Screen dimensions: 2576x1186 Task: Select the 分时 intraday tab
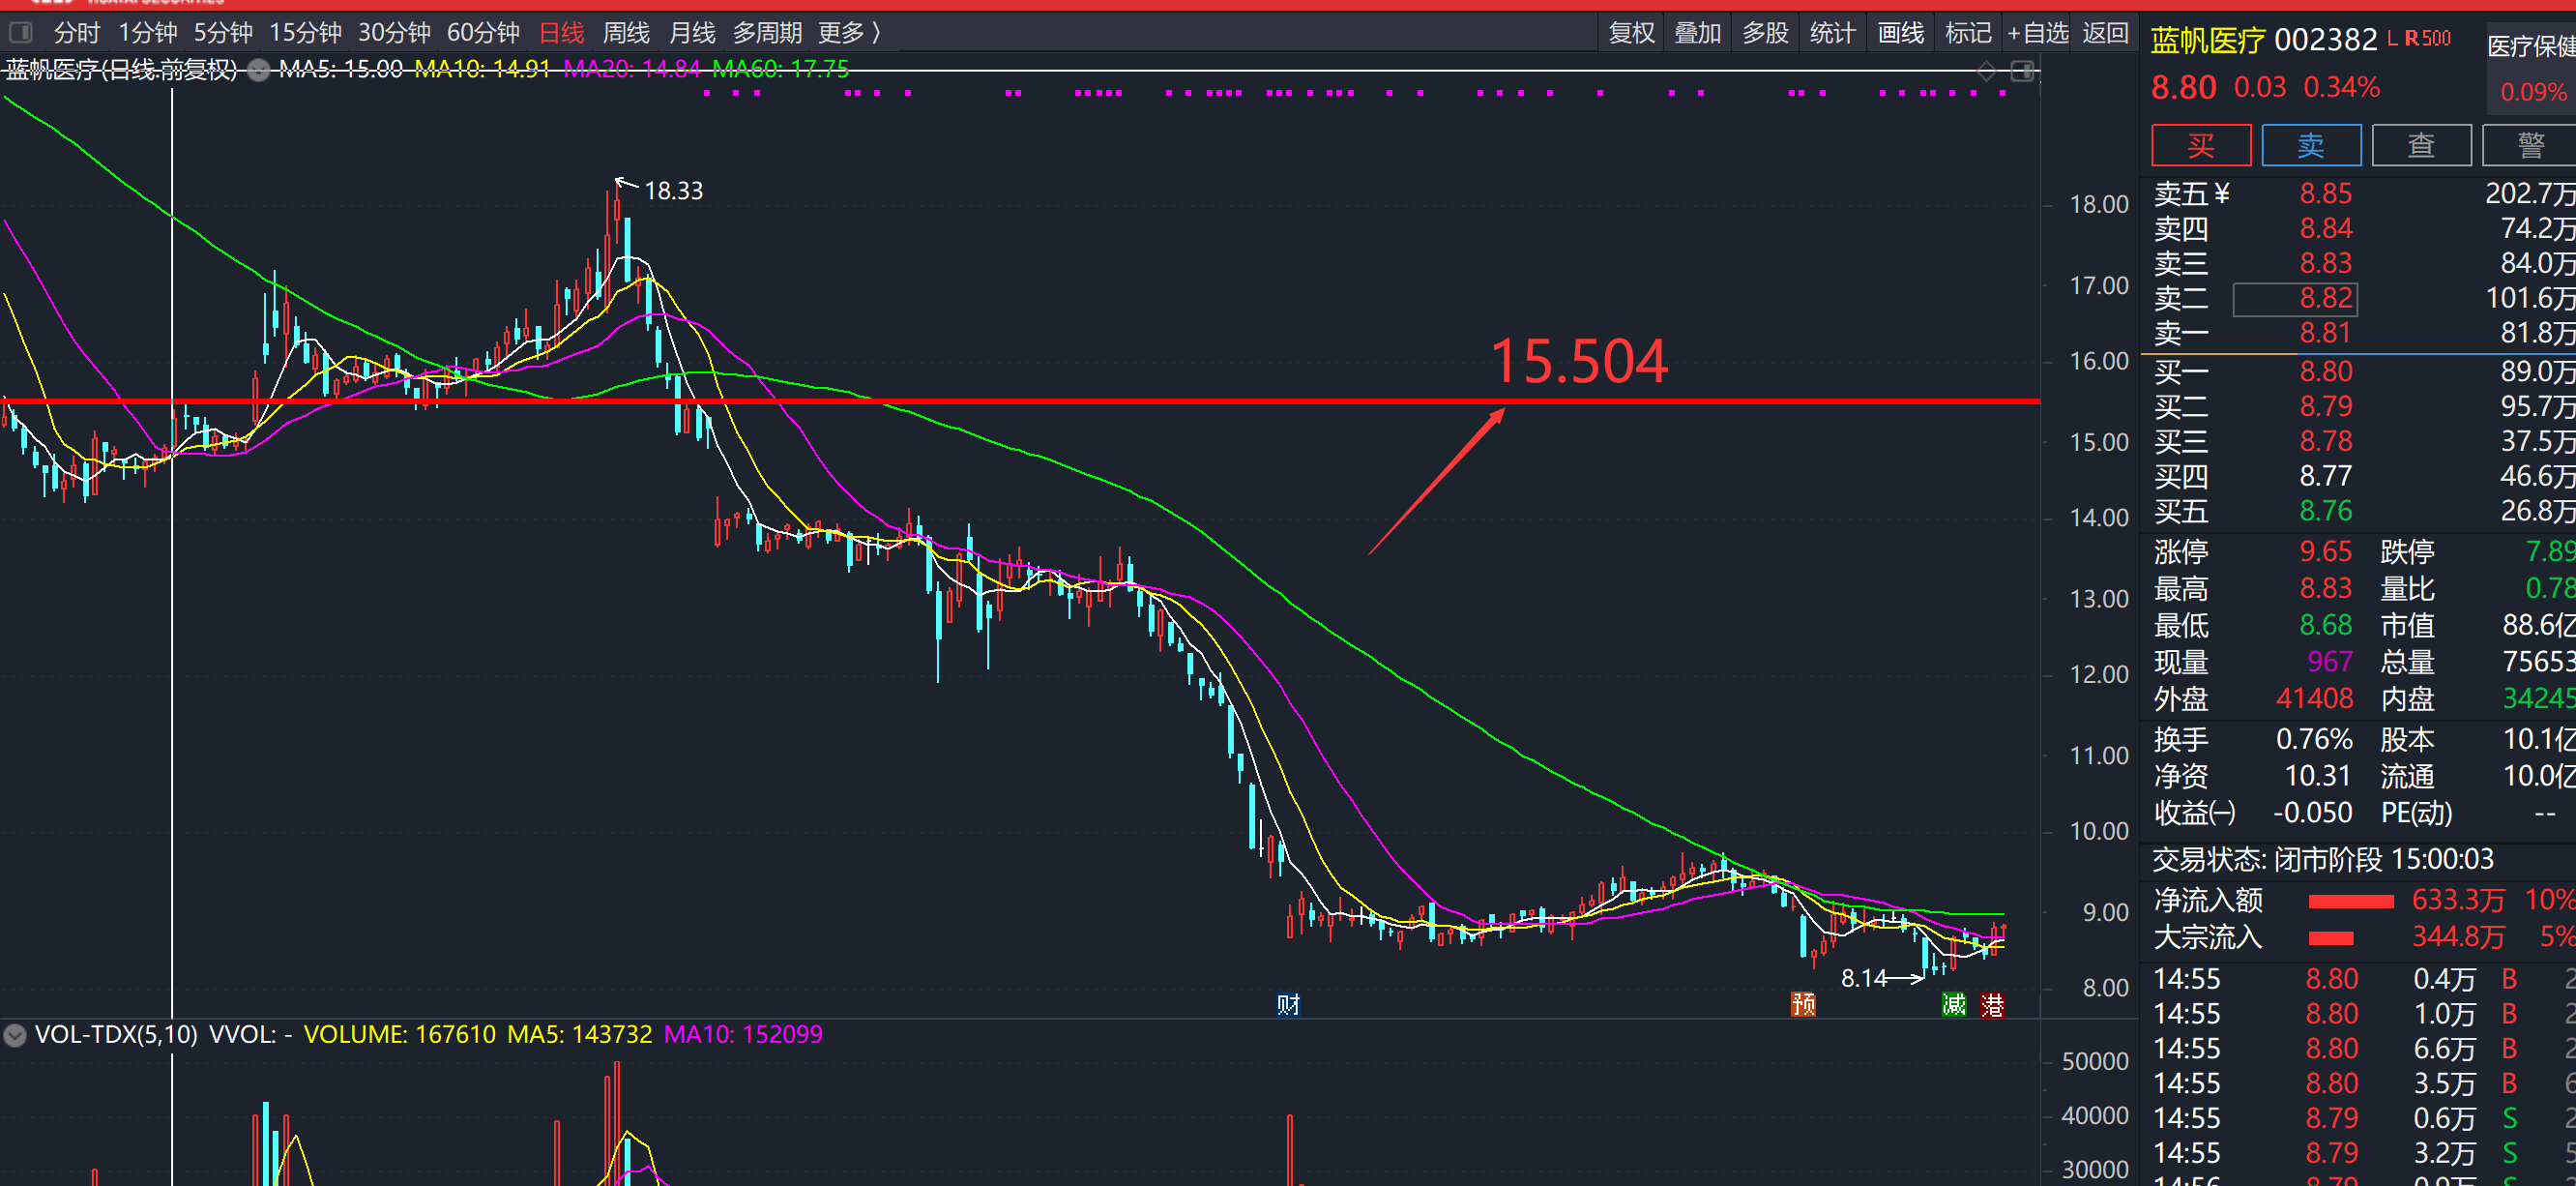[77, 33]
